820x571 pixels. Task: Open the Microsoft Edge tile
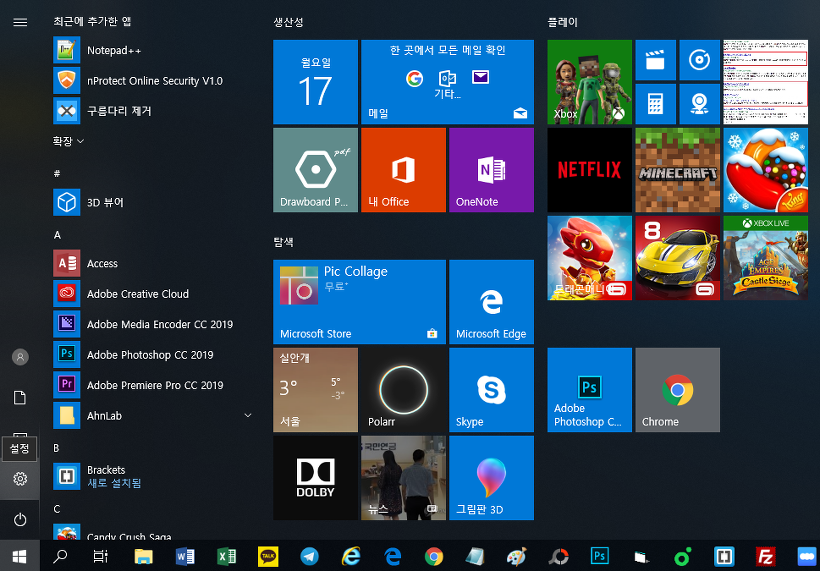(x=491, y=302)
